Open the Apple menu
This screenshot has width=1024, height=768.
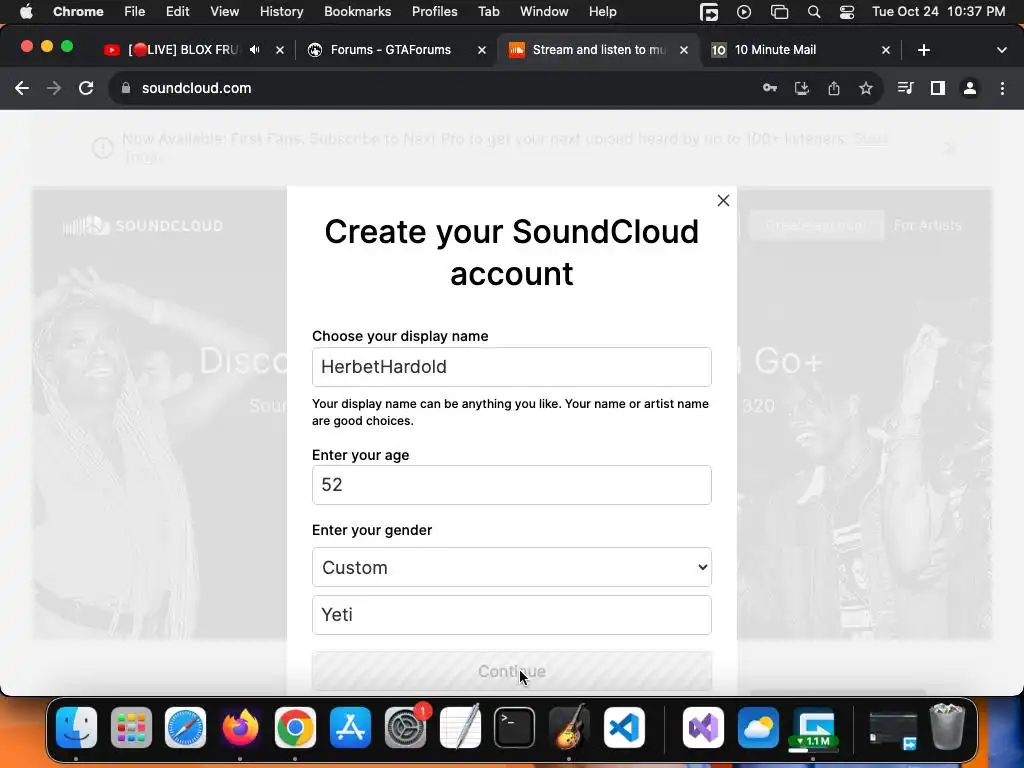click(x=26, y=12)
